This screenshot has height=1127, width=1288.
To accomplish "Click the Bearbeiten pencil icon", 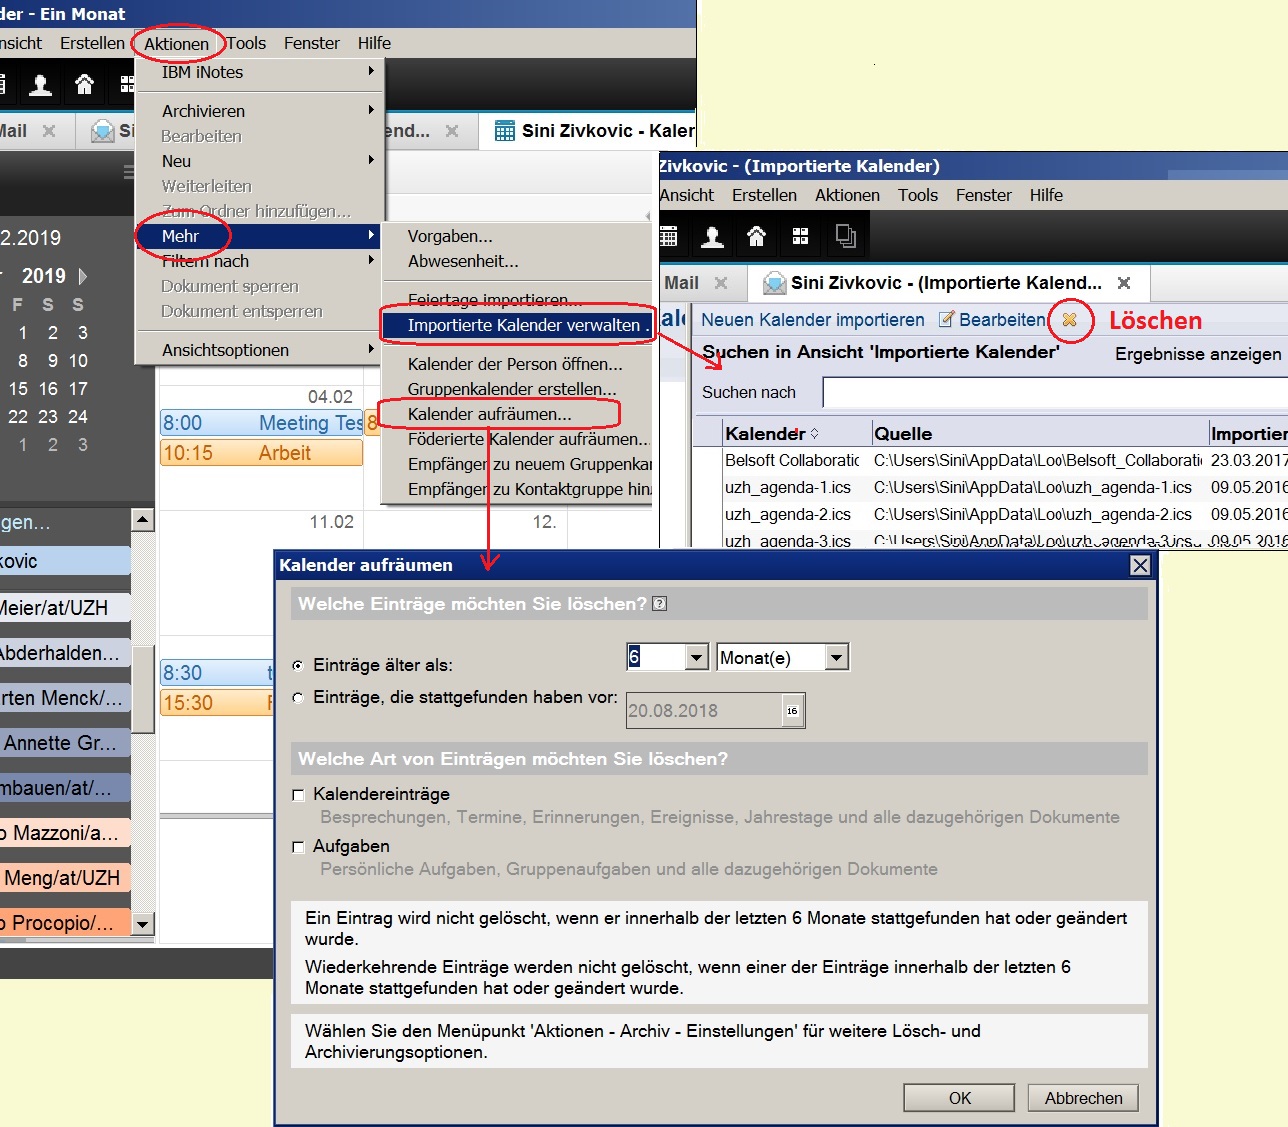I will (946, 320).
